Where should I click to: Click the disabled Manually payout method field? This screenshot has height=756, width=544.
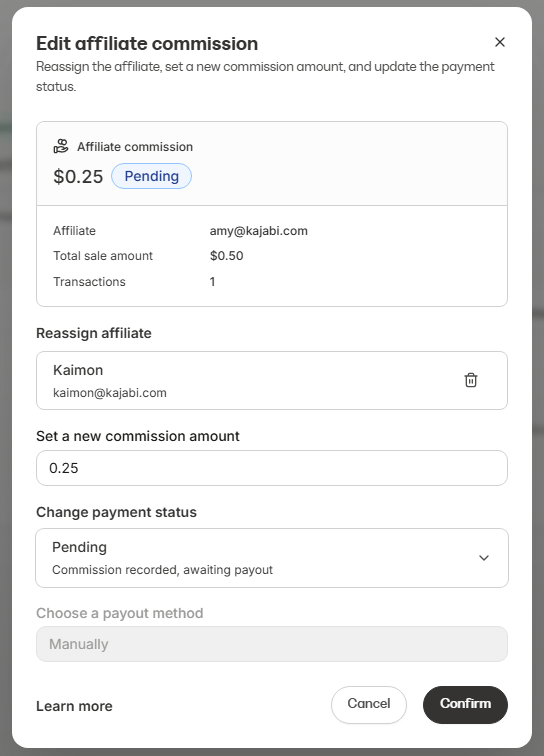[272, 644]
